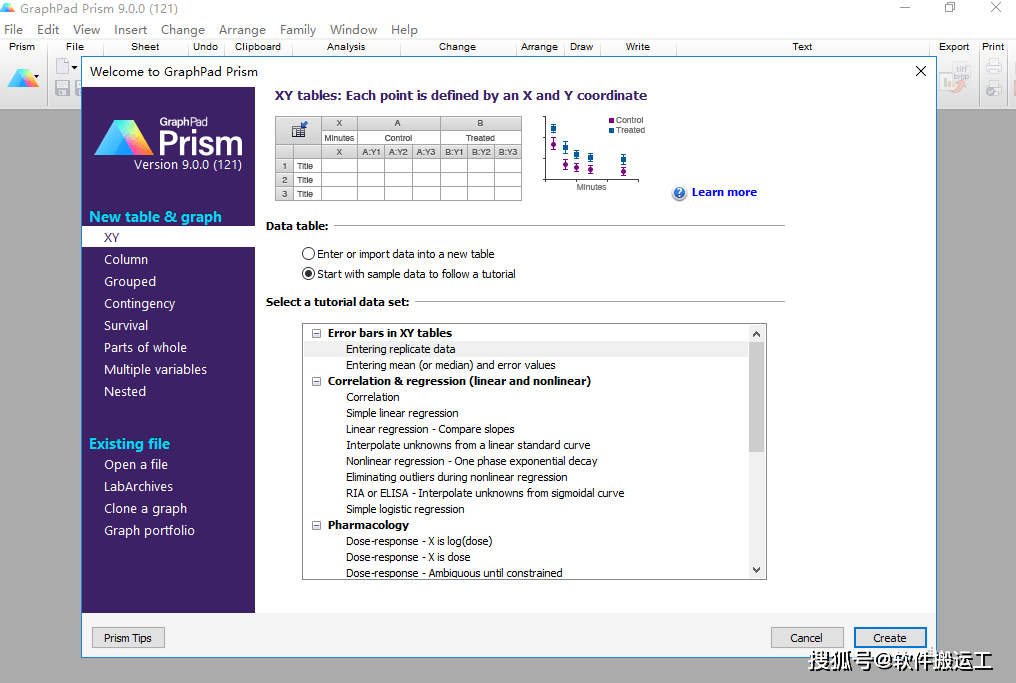Select Grouped table type

point(130,281)
